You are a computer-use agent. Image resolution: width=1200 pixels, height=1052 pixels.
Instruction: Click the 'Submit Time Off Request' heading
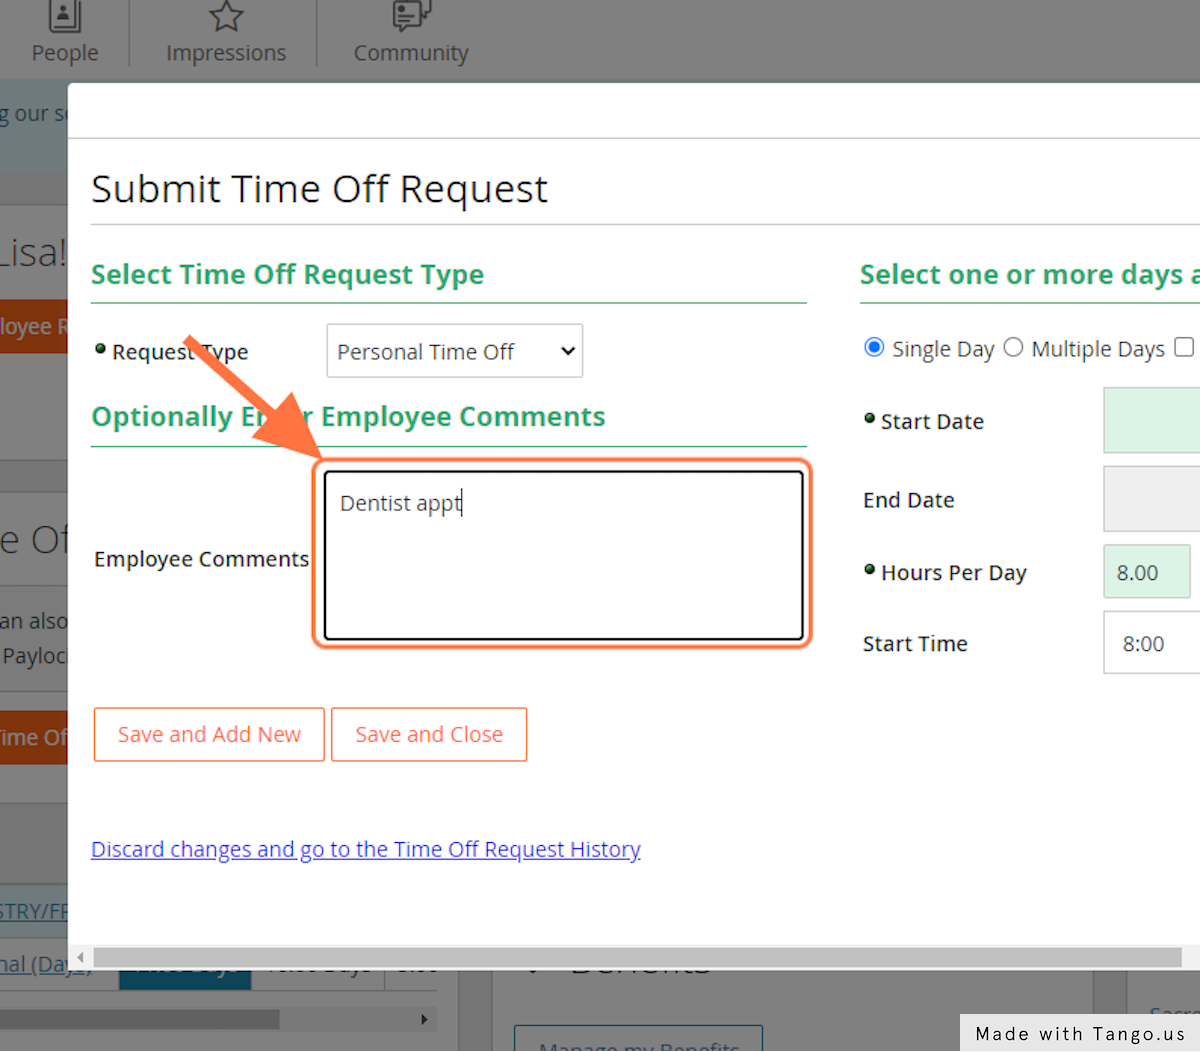(x=320, y=189)
